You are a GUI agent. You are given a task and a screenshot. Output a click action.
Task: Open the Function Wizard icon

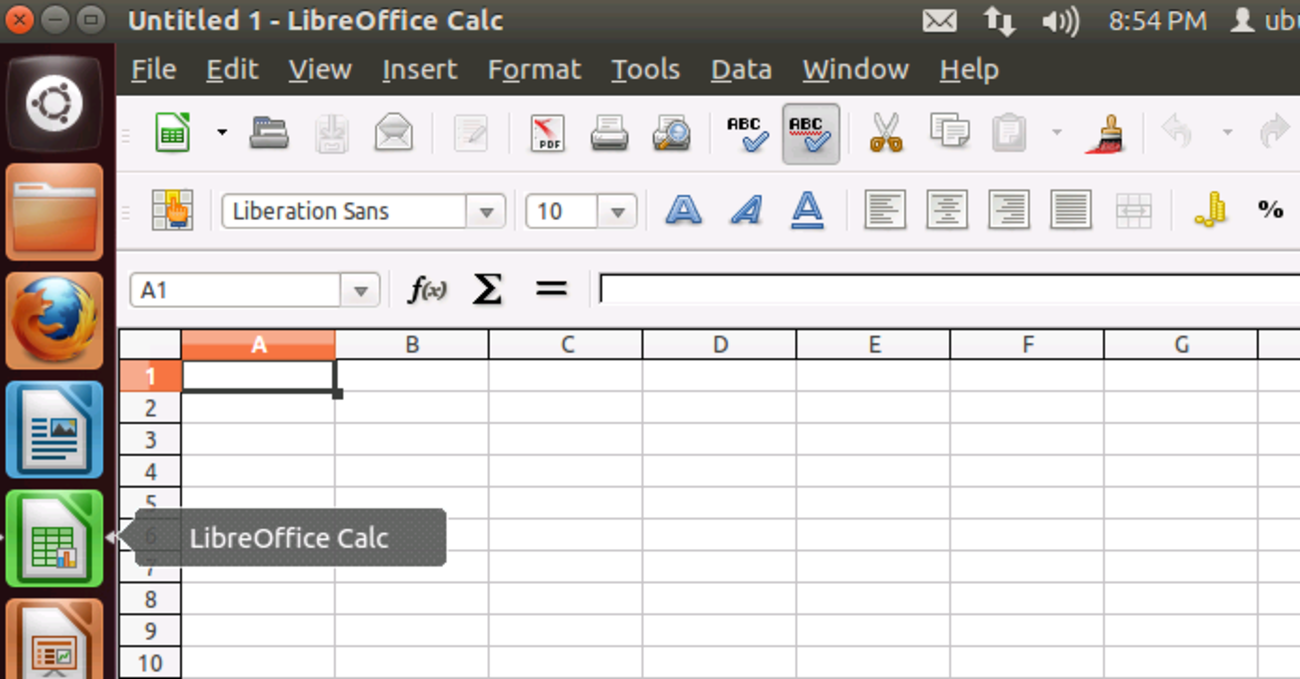tap(427, 290)
